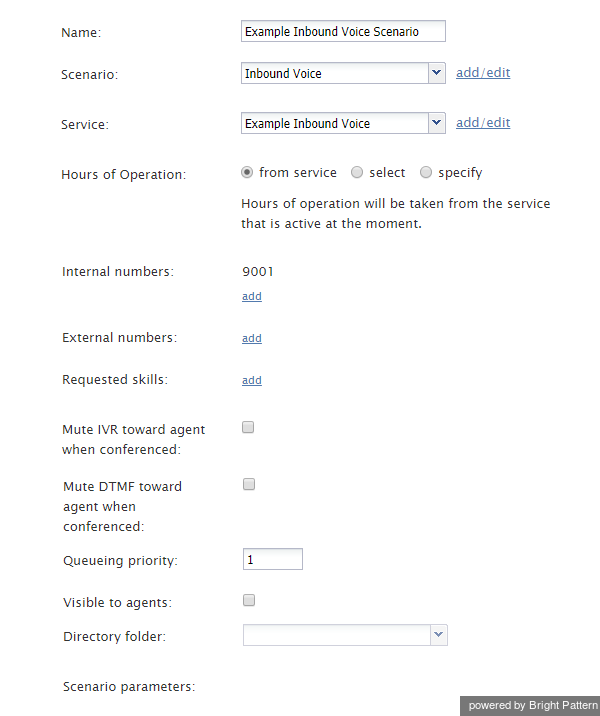Add a new internal number

(x=252, y=297)
